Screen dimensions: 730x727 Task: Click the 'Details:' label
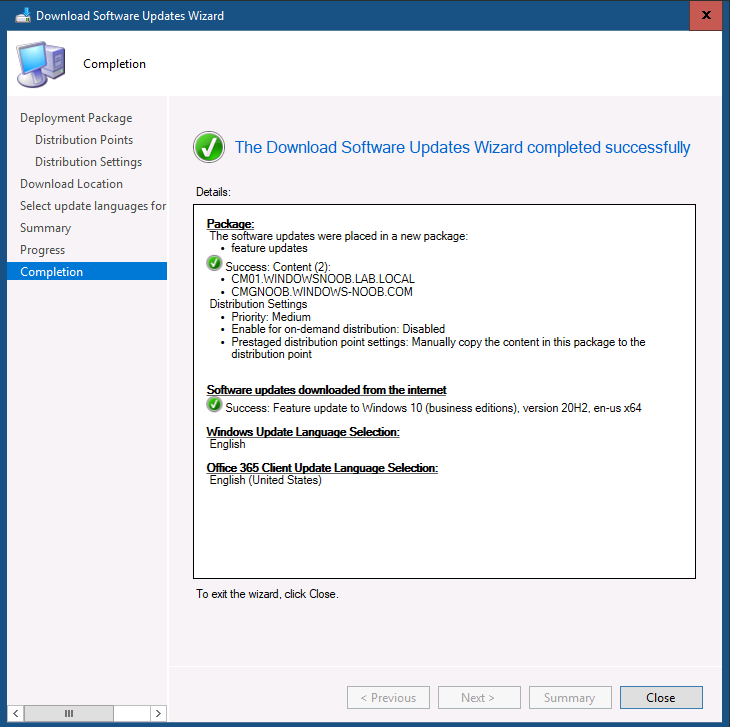tap(213, 192)
